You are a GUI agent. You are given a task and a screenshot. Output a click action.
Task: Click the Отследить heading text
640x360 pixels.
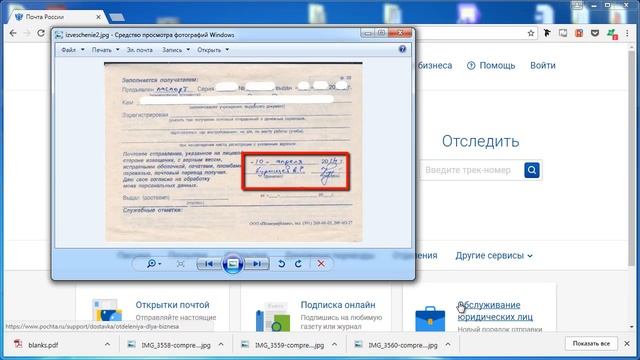[x=480, y=141]
